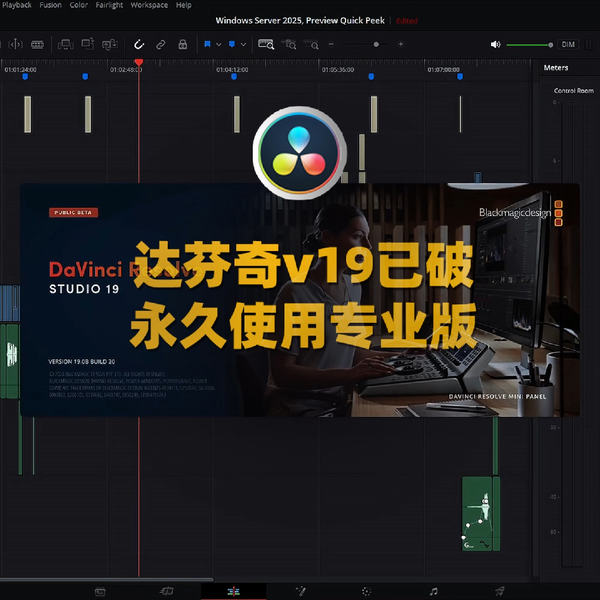Toggle Position Lock padlock icon

183,44
